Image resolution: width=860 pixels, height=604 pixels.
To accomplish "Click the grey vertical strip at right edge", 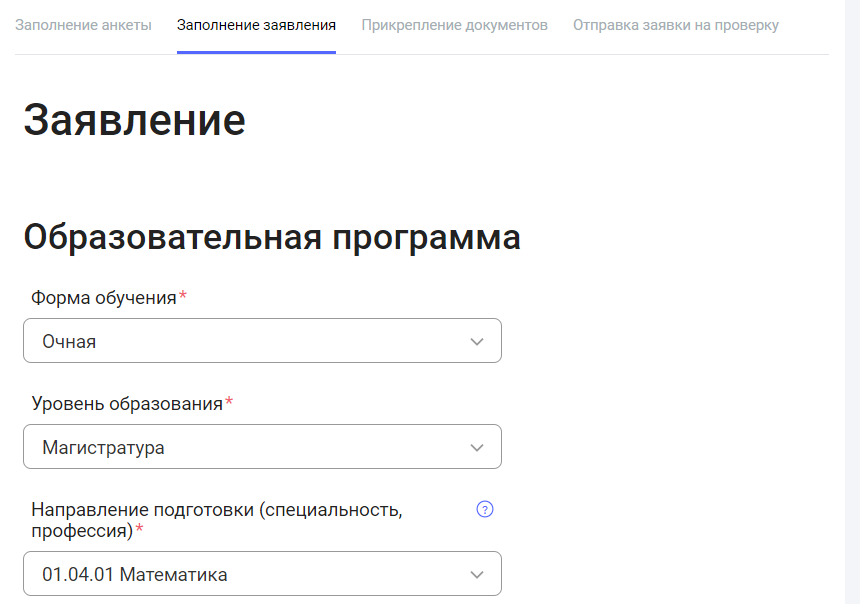I will pos(853,300).
